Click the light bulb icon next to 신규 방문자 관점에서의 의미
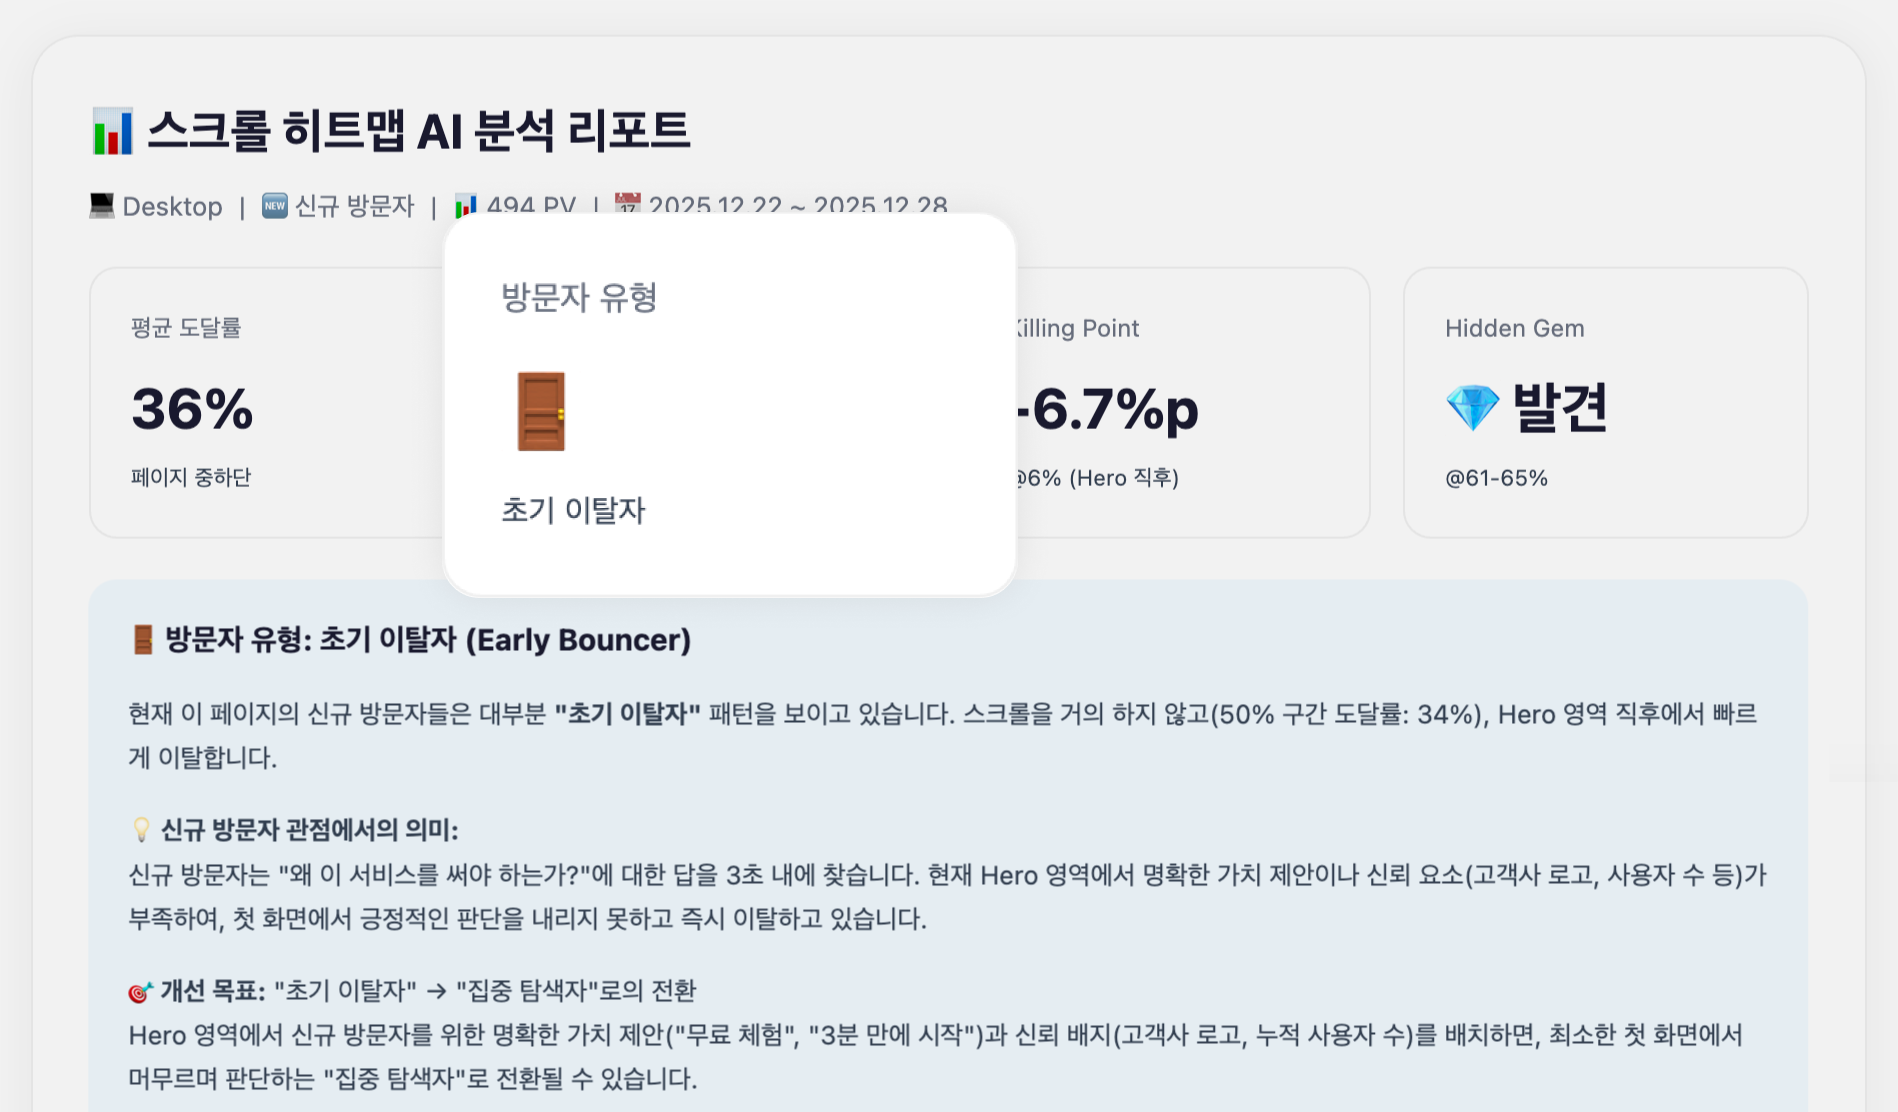The width and height of the screenshot is (1898, 1112). pos(141,829)
